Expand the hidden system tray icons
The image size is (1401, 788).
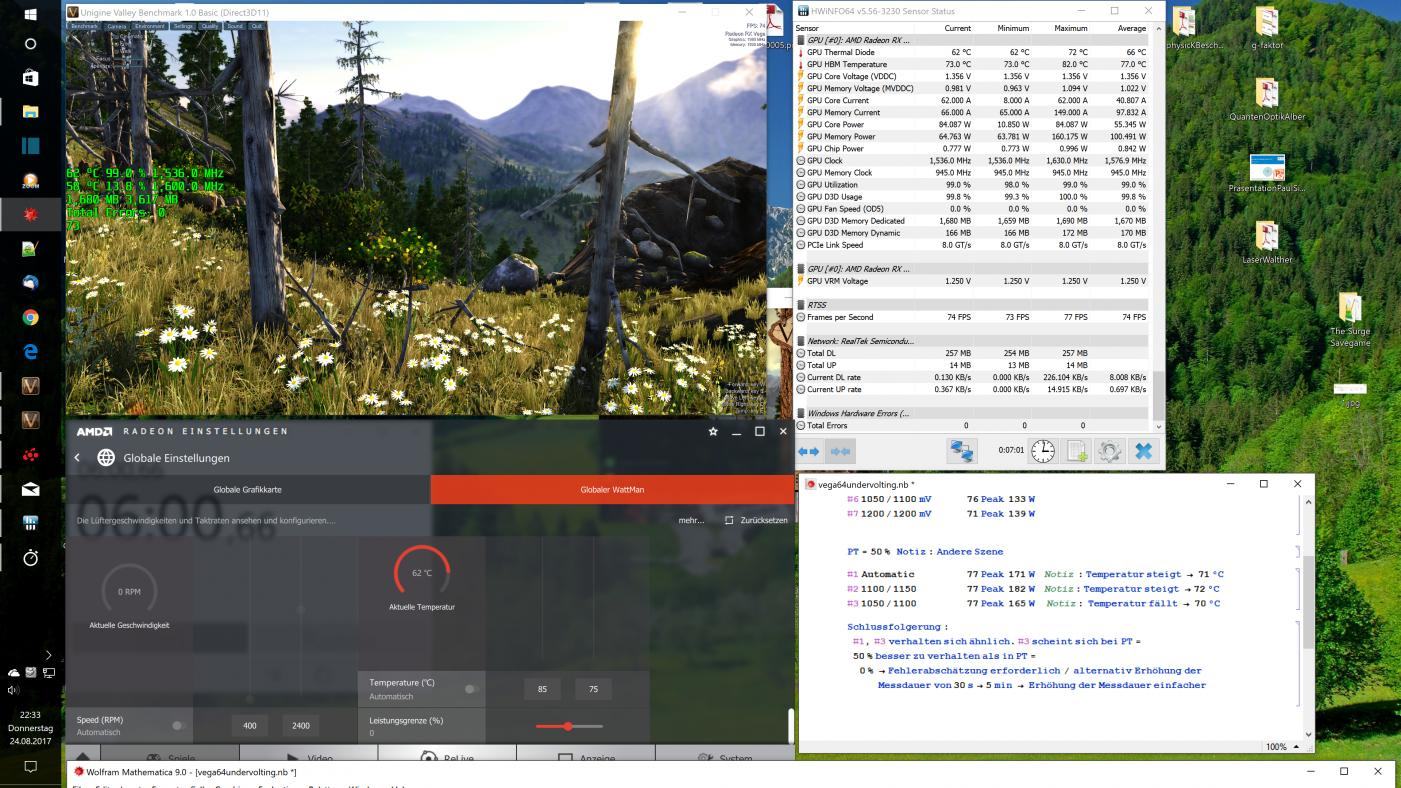point(48,655)
